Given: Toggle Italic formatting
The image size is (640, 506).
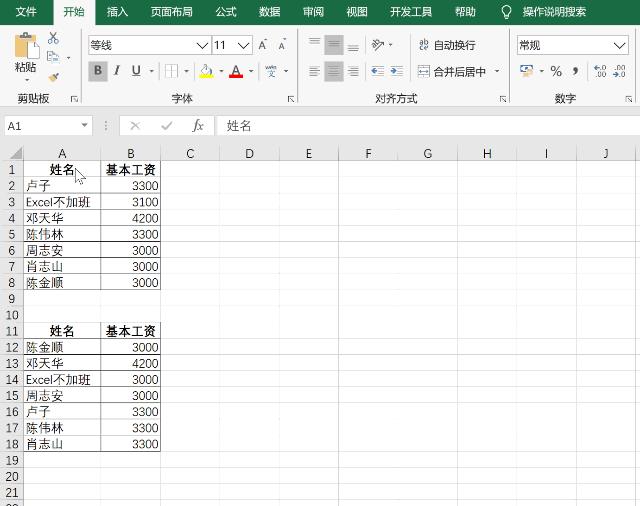Looking at the screenshot, I should pos(117,71).
